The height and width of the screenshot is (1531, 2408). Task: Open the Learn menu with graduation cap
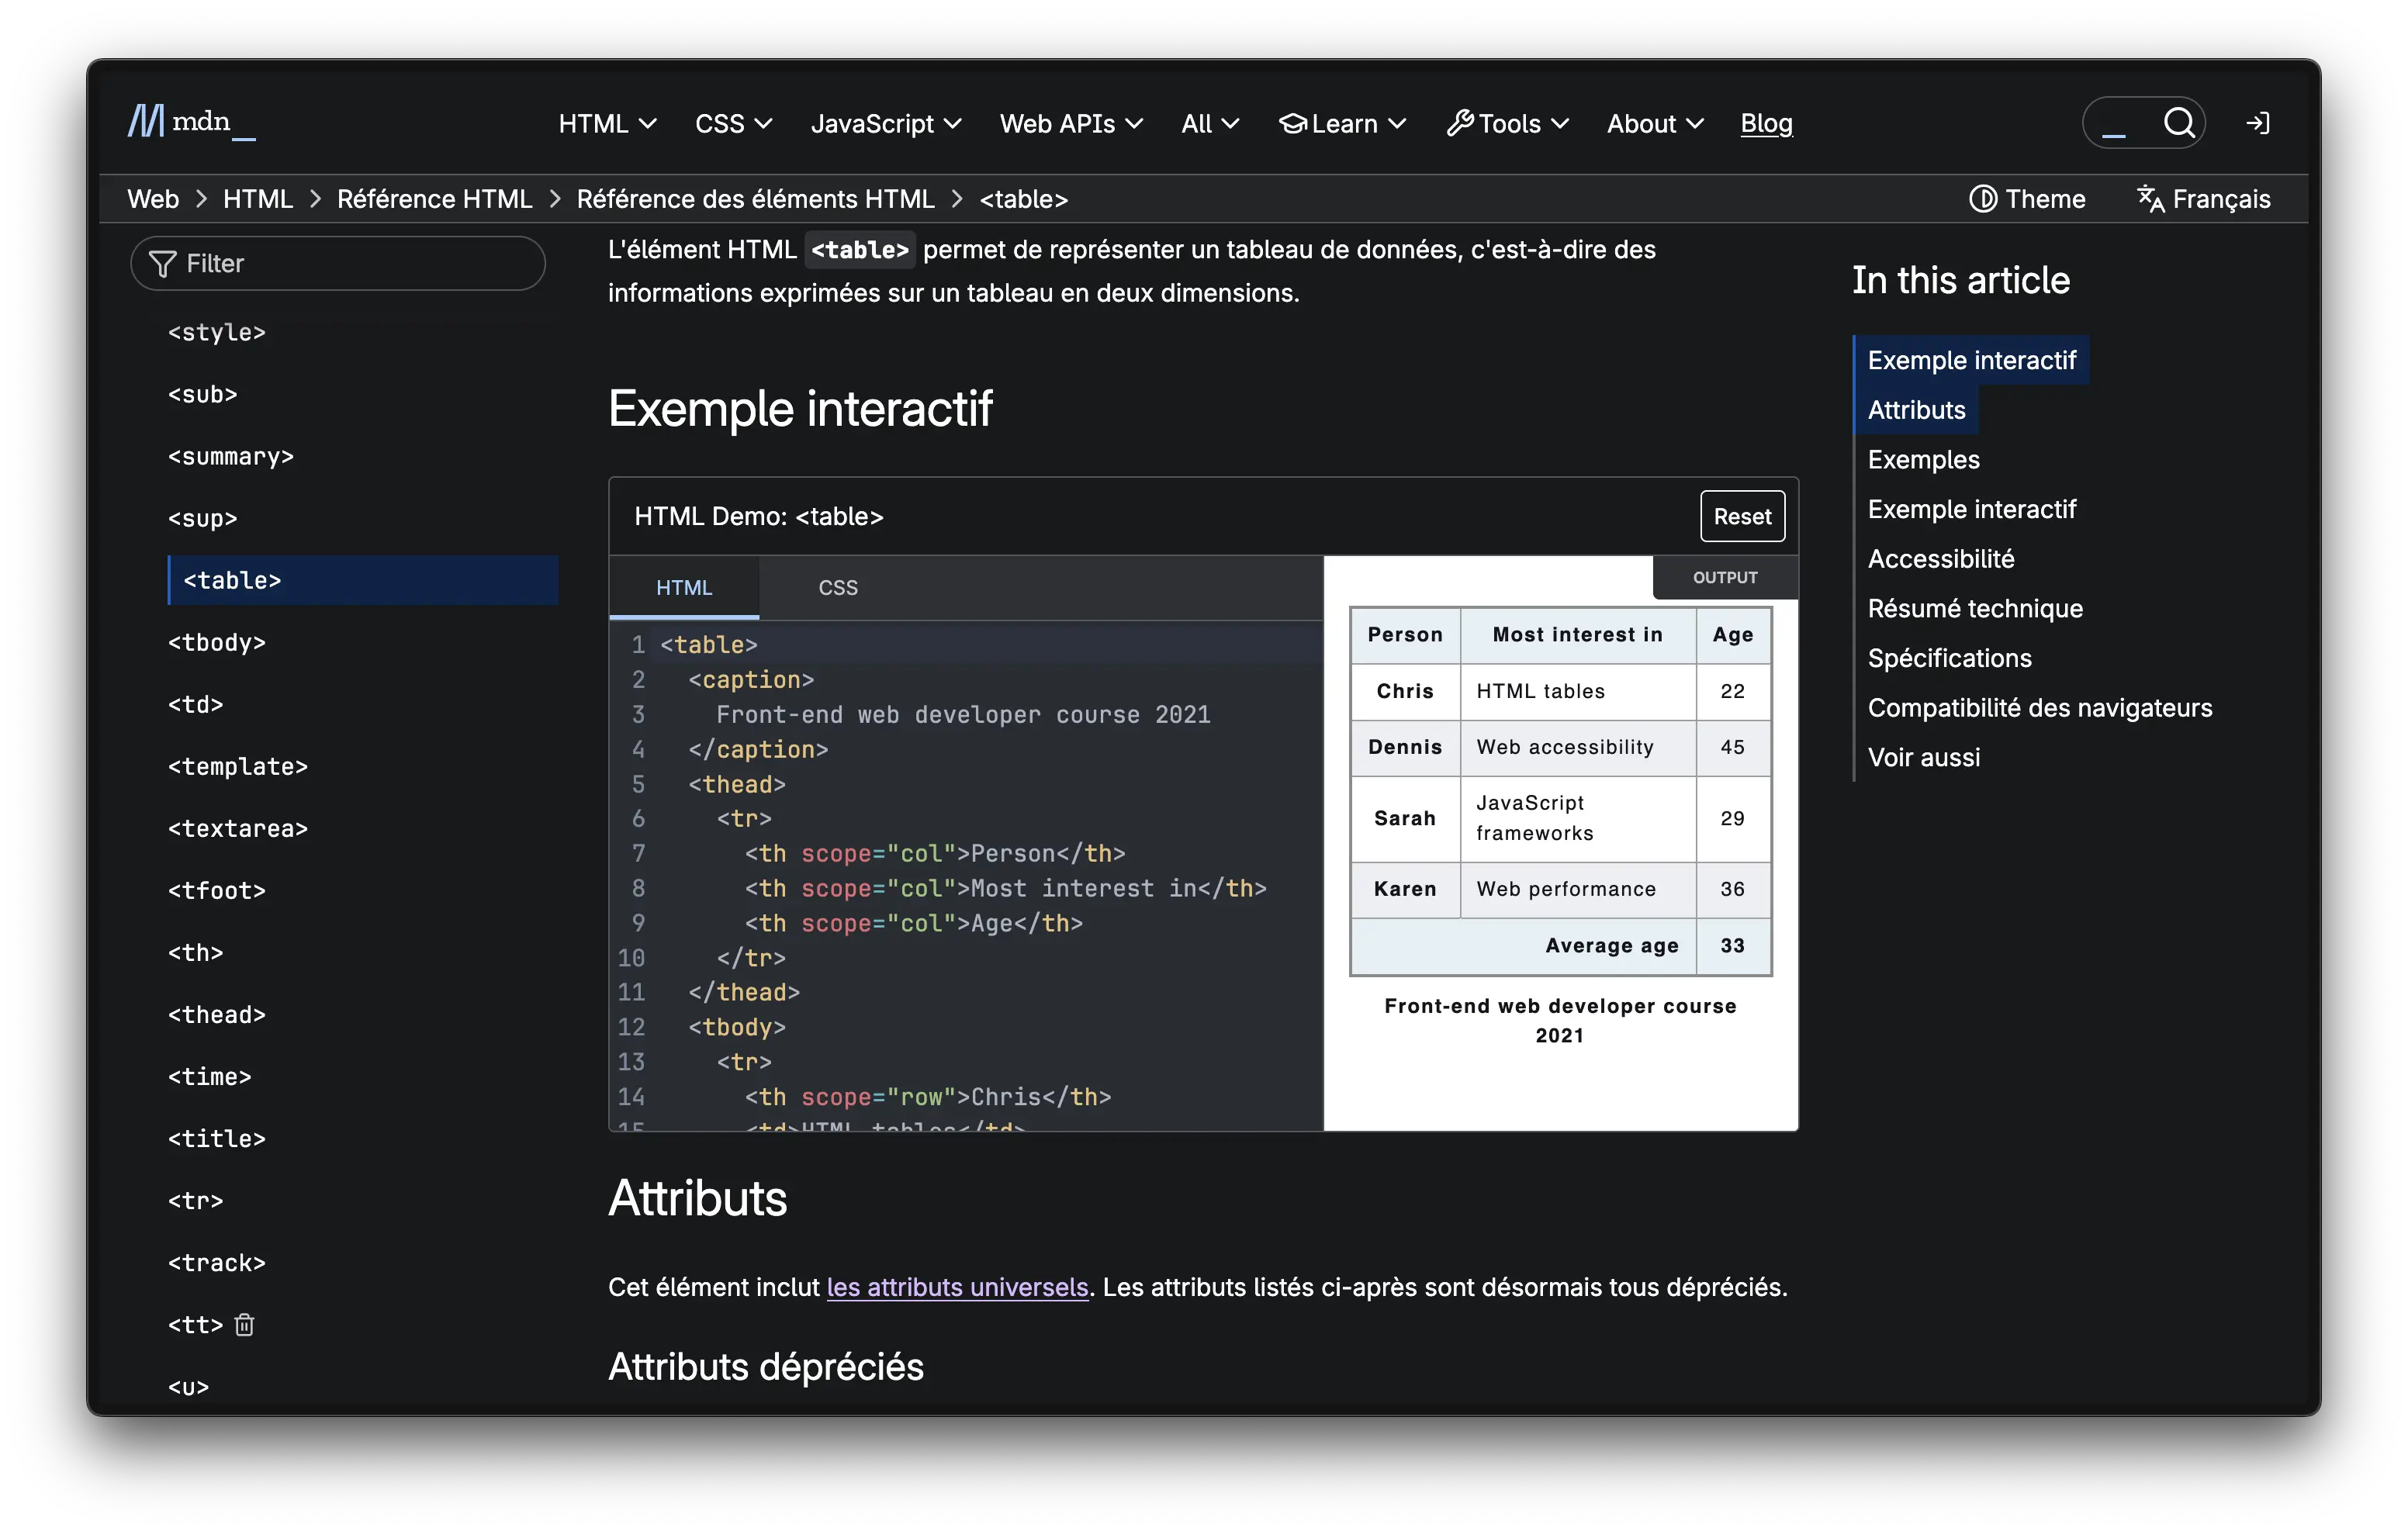click(1342, 124)
